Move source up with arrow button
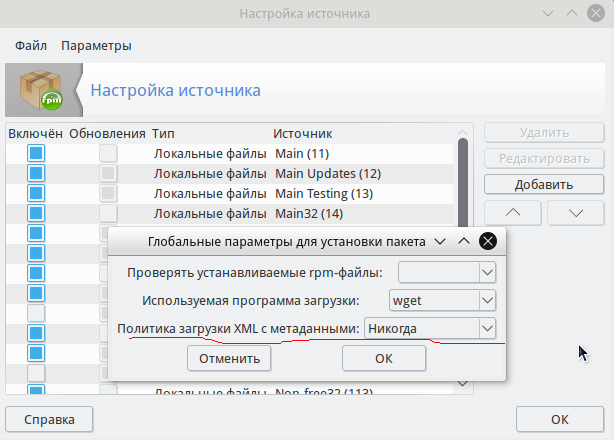The image size is (614, 440). click(x=513, y=213)
